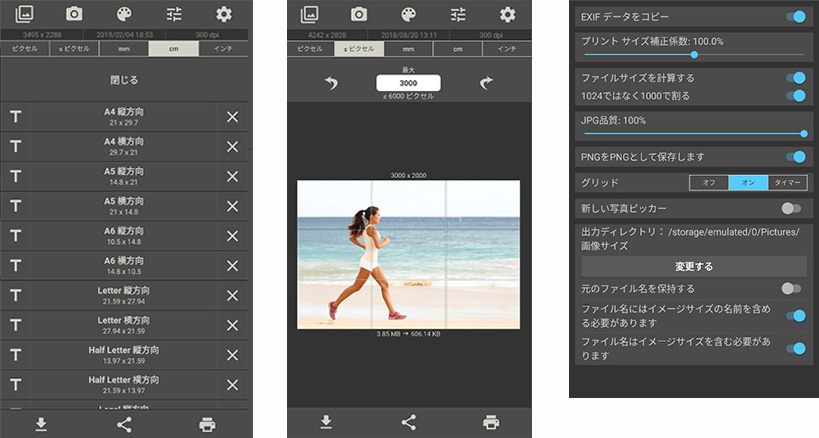
Task: Tap printer icon in left screen
Action: click(x=207, y=424)
